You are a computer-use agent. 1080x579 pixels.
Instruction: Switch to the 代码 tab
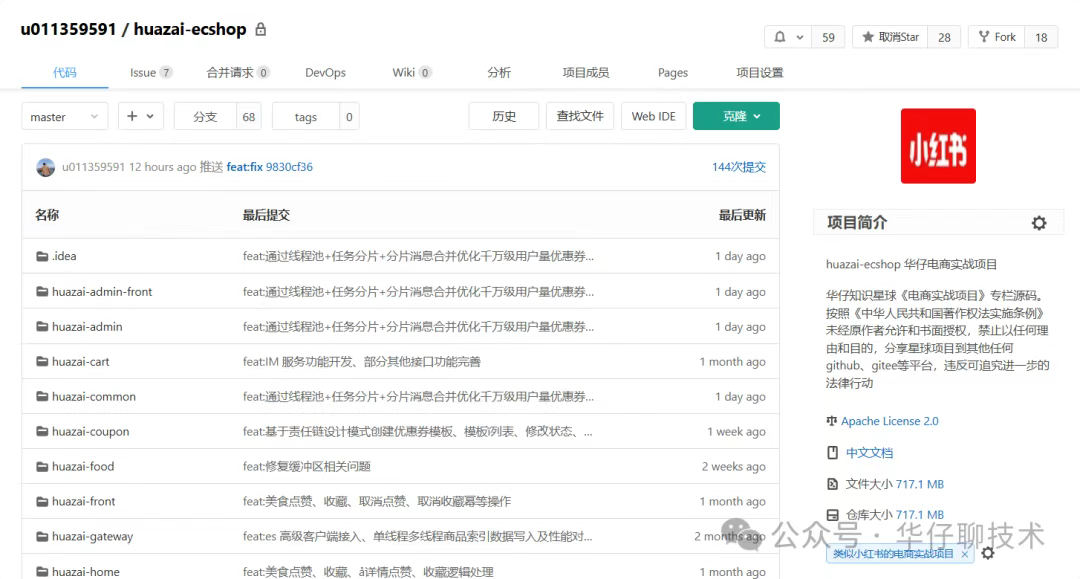pyautogui.click(x=65, y=72)
